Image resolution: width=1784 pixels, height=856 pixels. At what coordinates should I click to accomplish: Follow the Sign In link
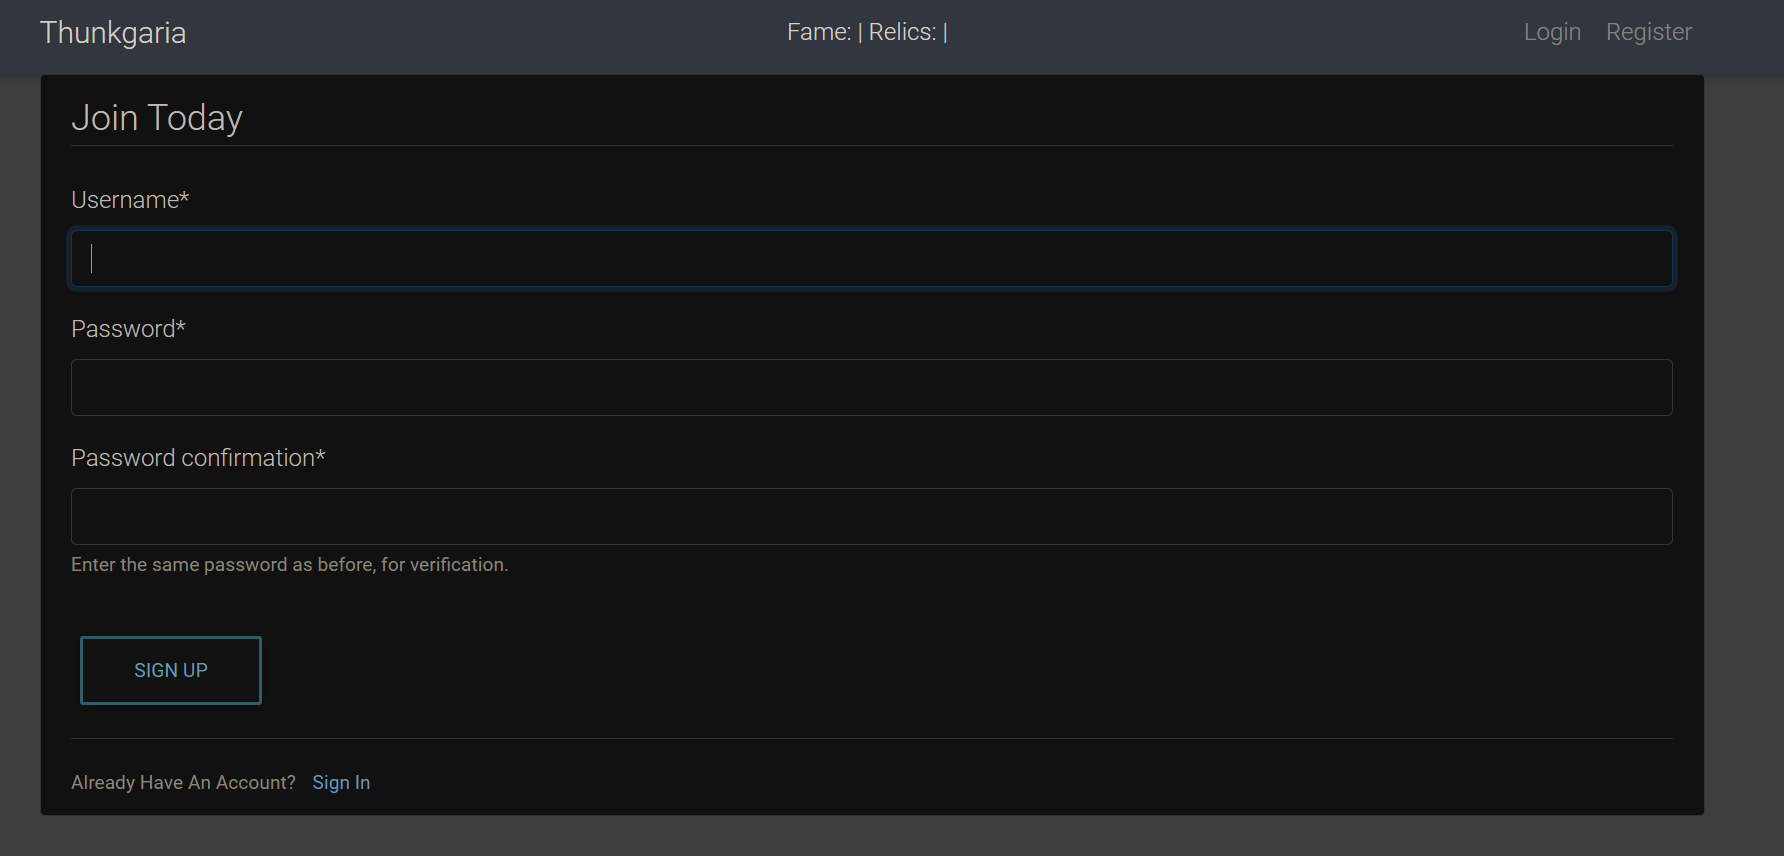click(341, 782)
